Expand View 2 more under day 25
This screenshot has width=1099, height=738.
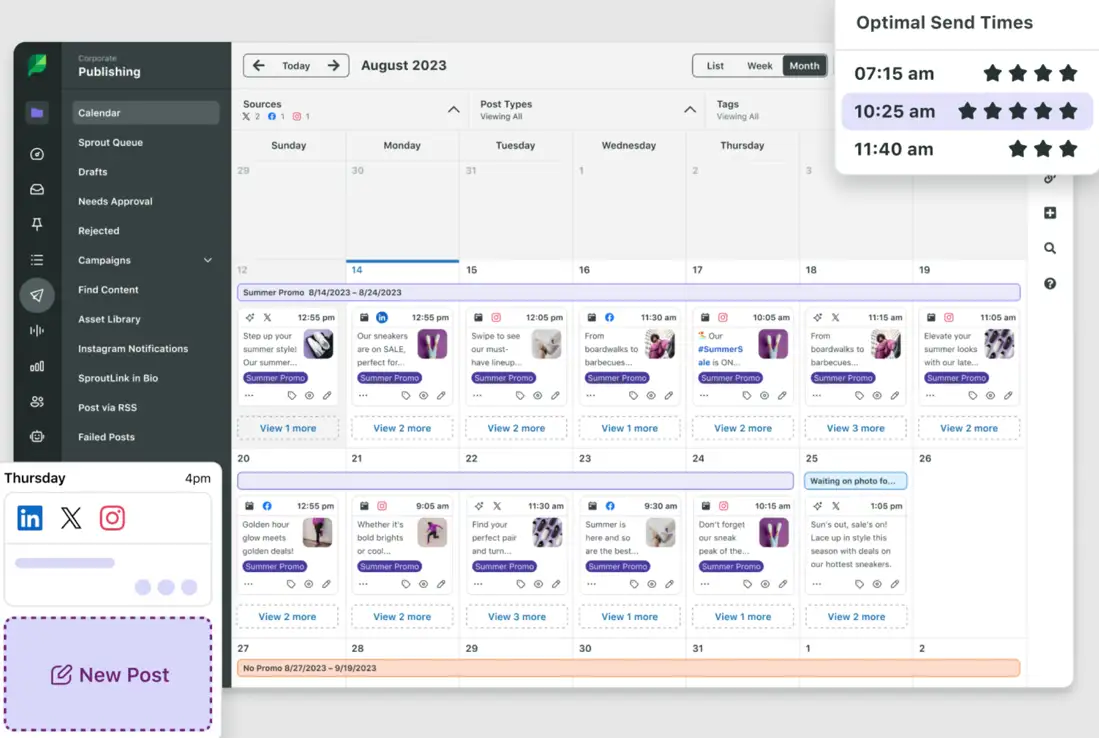tap(856, 617)
